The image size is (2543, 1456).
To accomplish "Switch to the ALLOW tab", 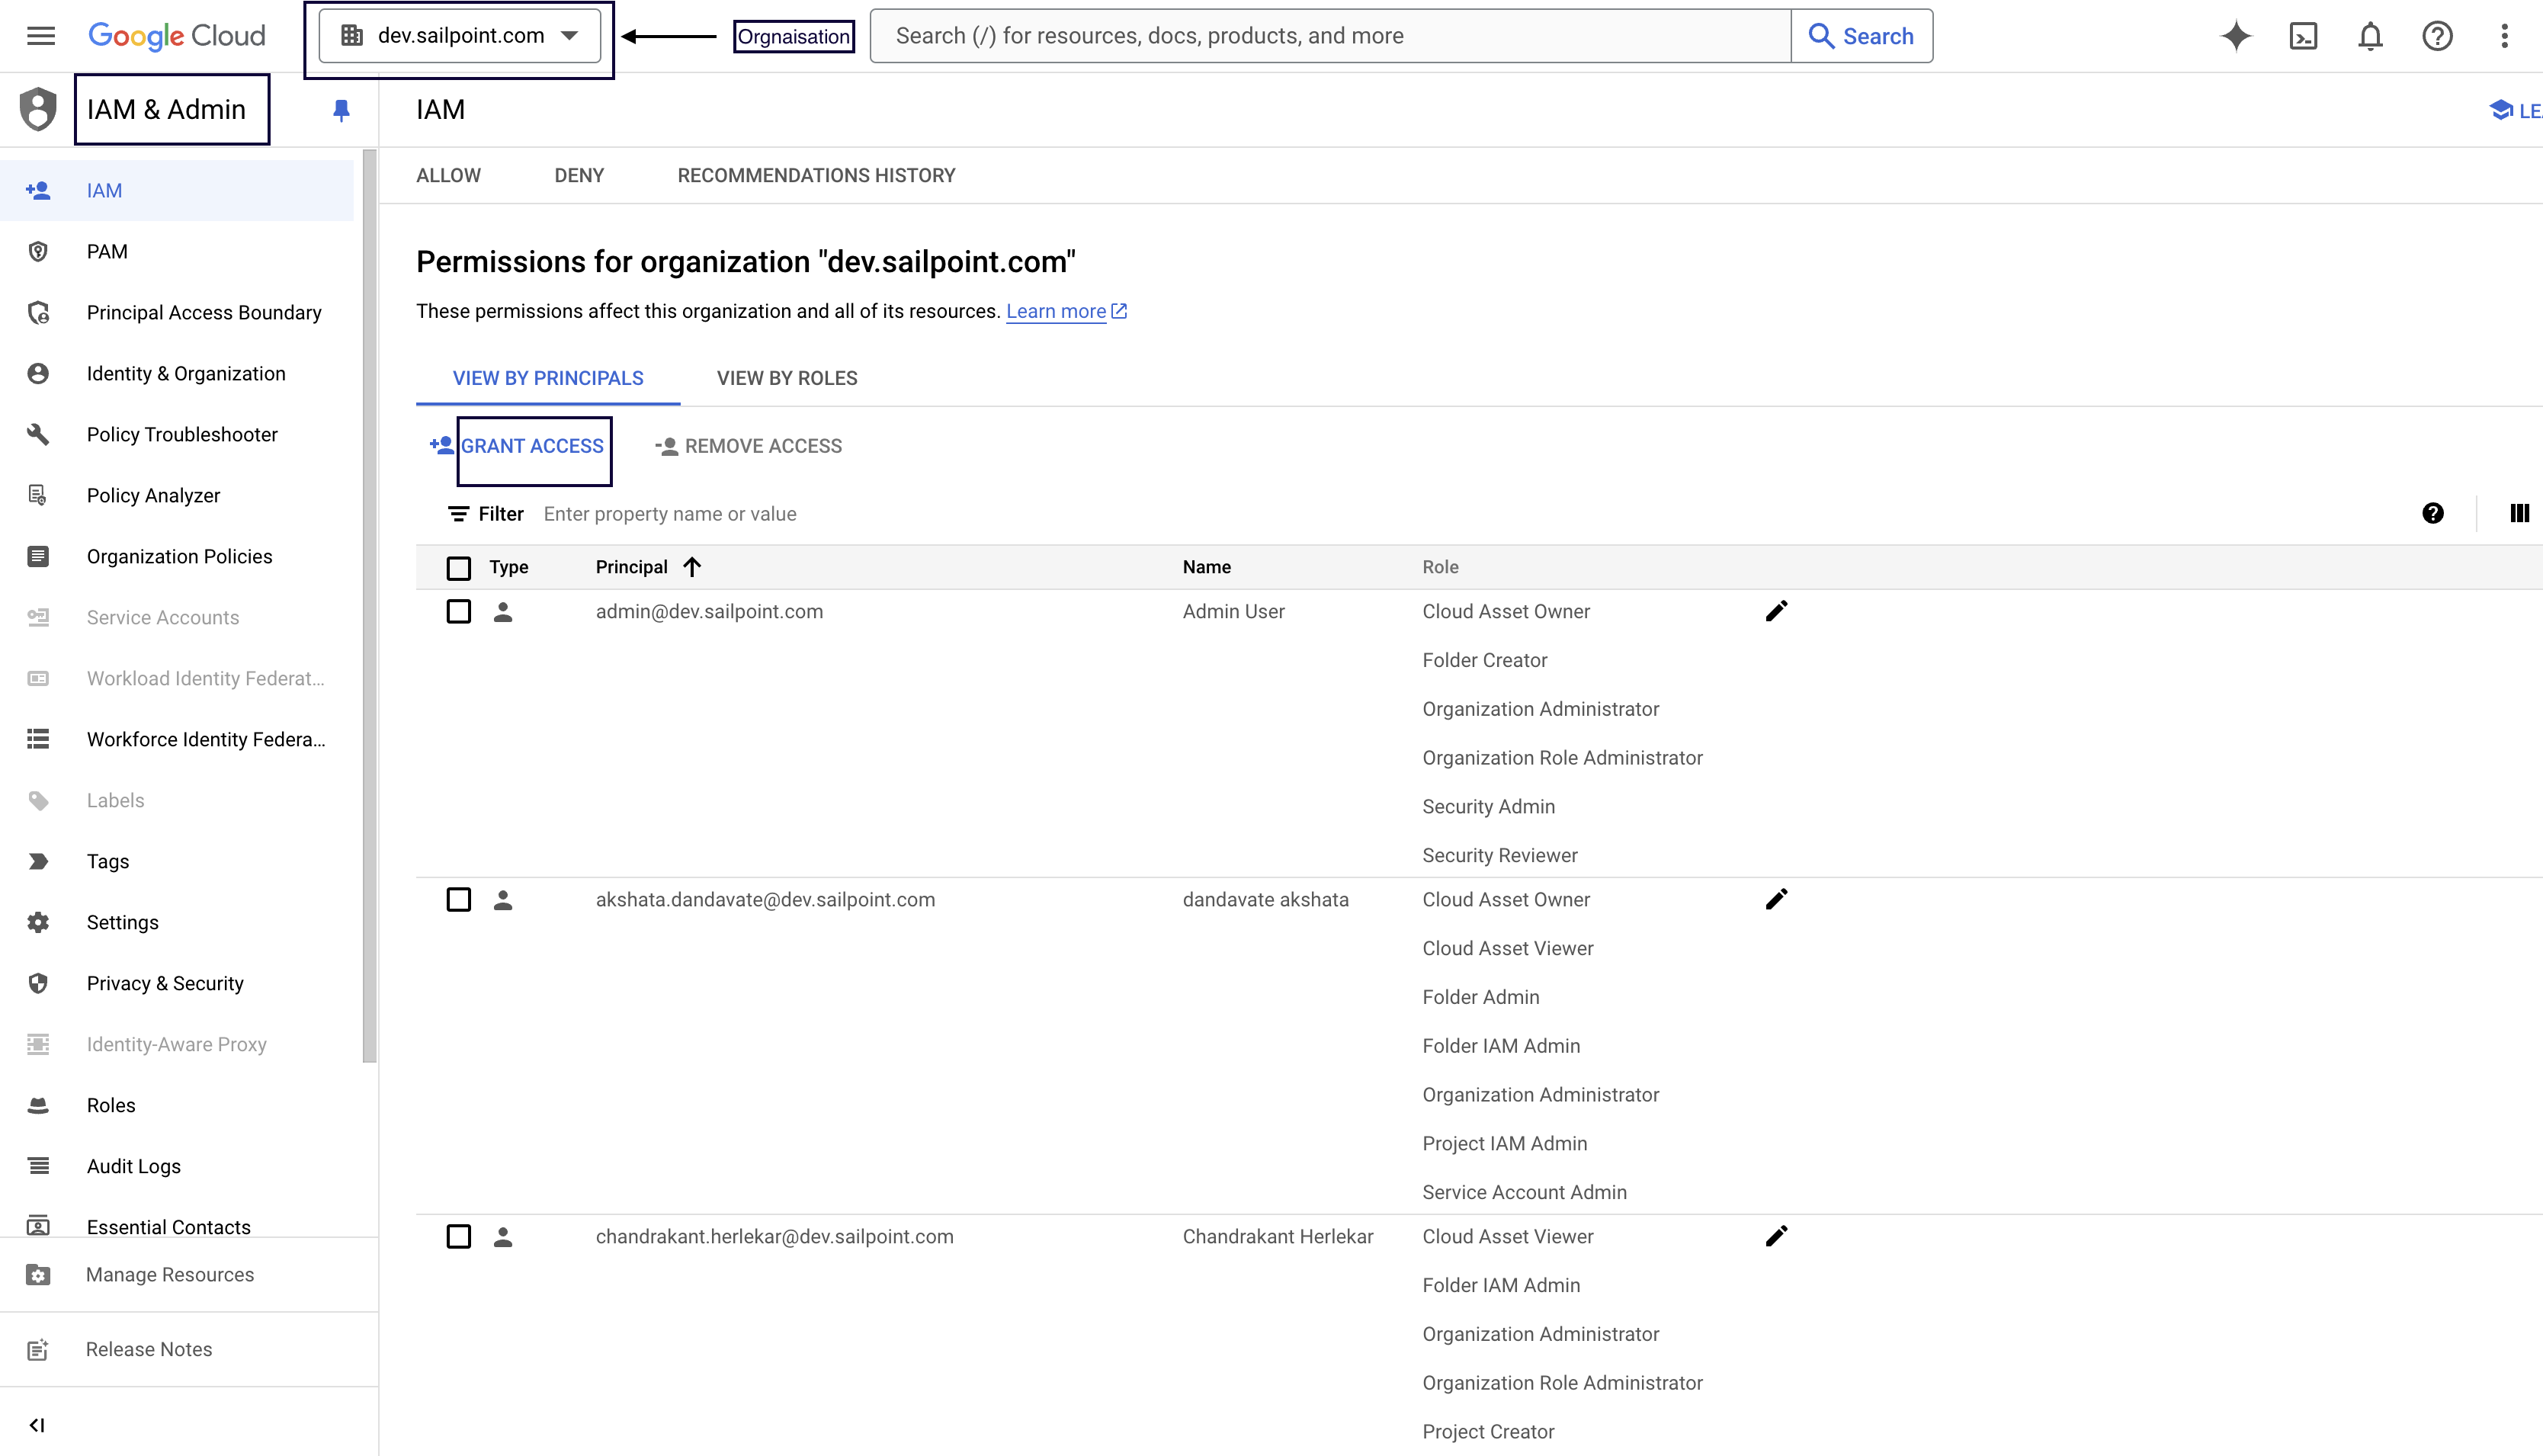I will coord(448,175).
